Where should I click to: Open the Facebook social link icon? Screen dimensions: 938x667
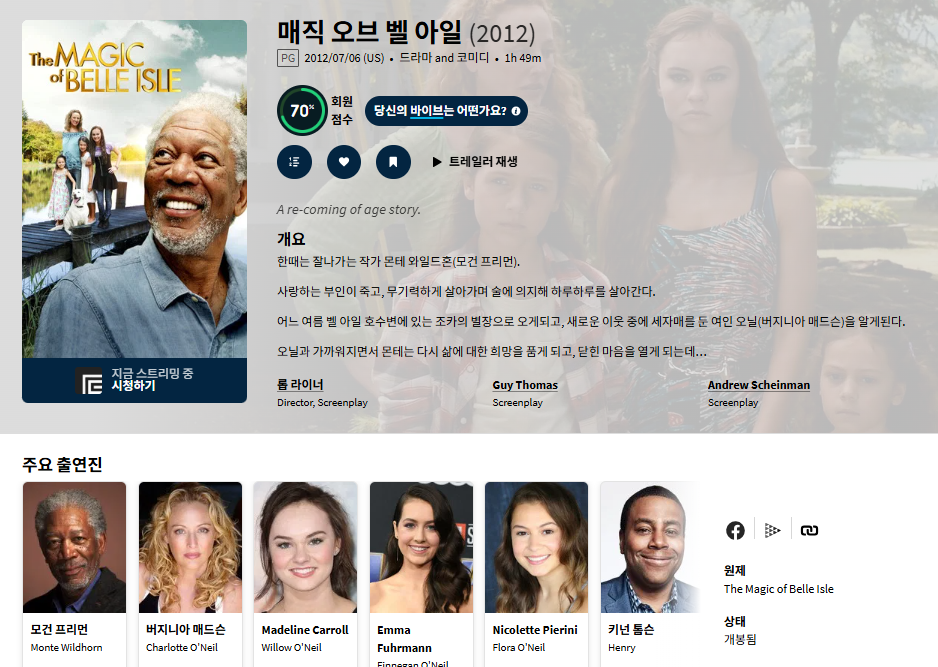tap(735, 530)
